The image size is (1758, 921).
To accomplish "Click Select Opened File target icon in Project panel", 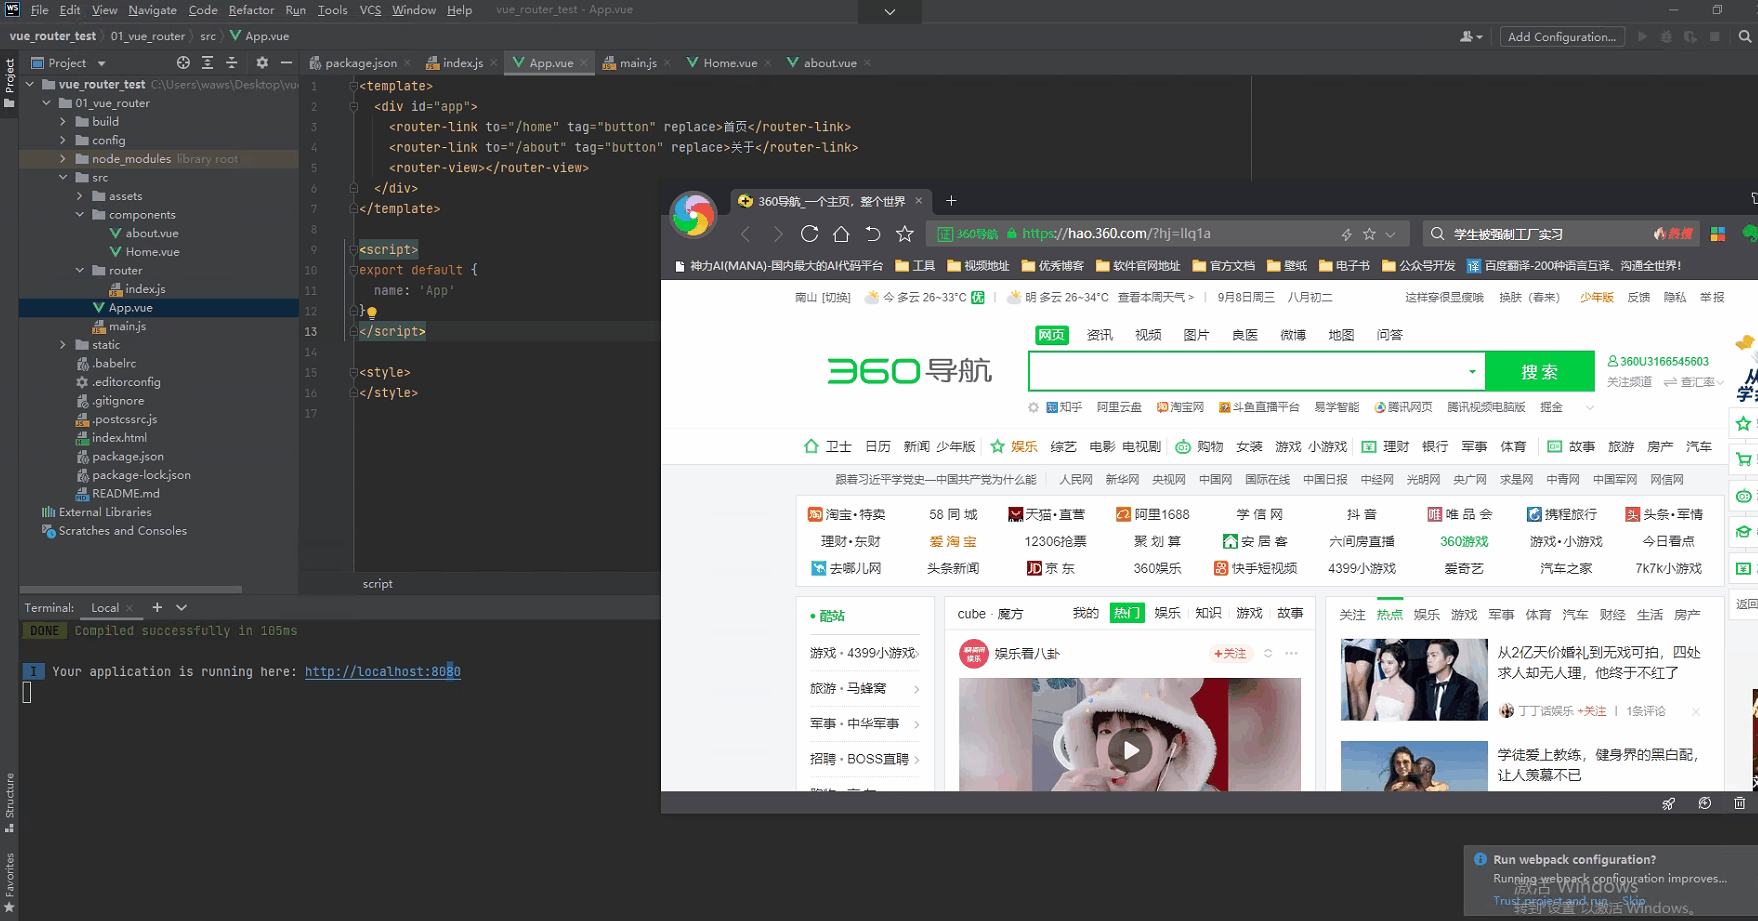I will [183, 62].
